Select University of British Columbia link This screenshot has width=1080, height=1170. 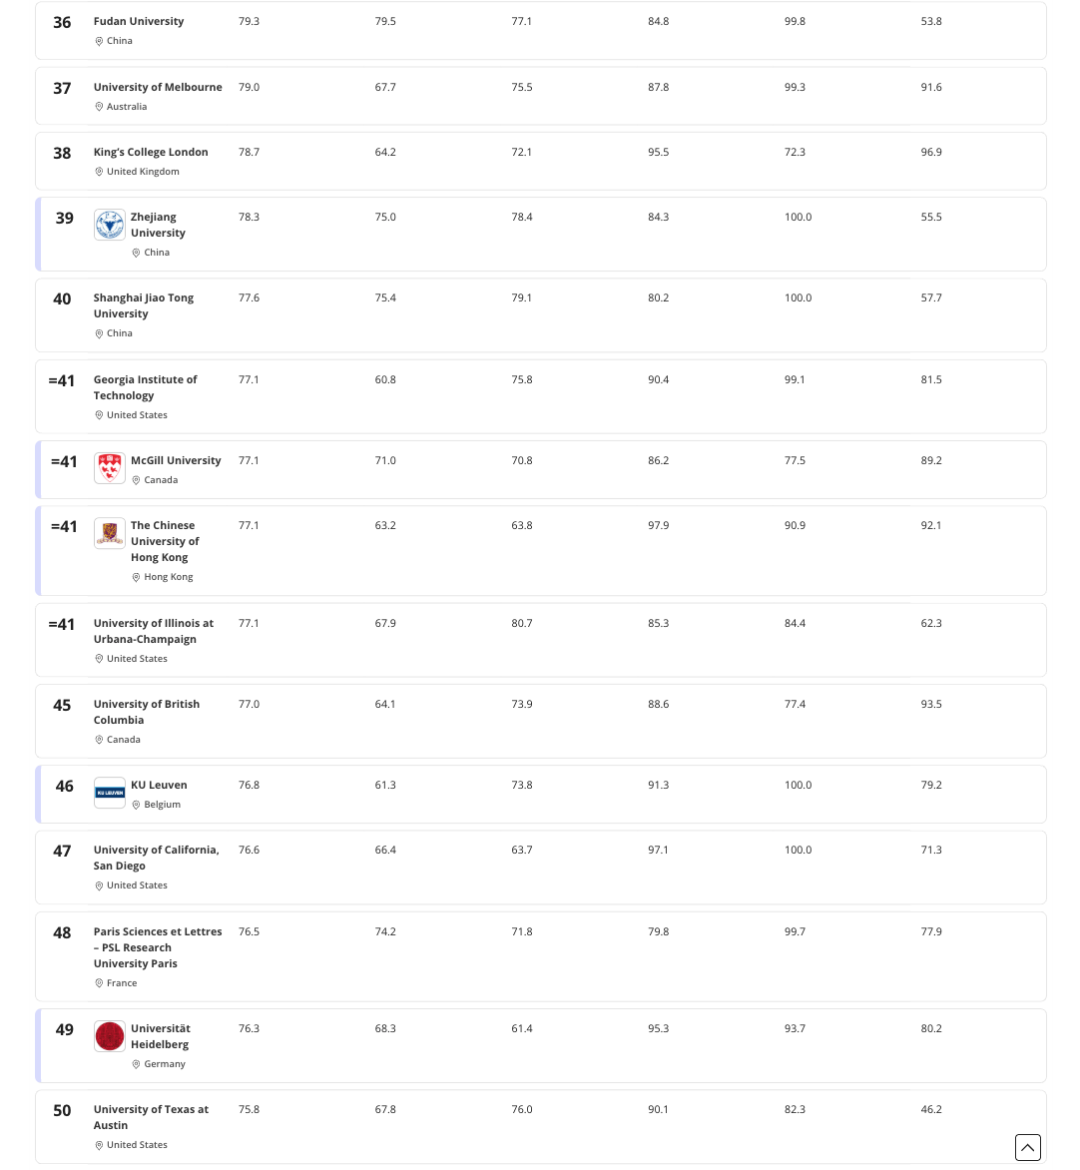click(x=146, y=712)
